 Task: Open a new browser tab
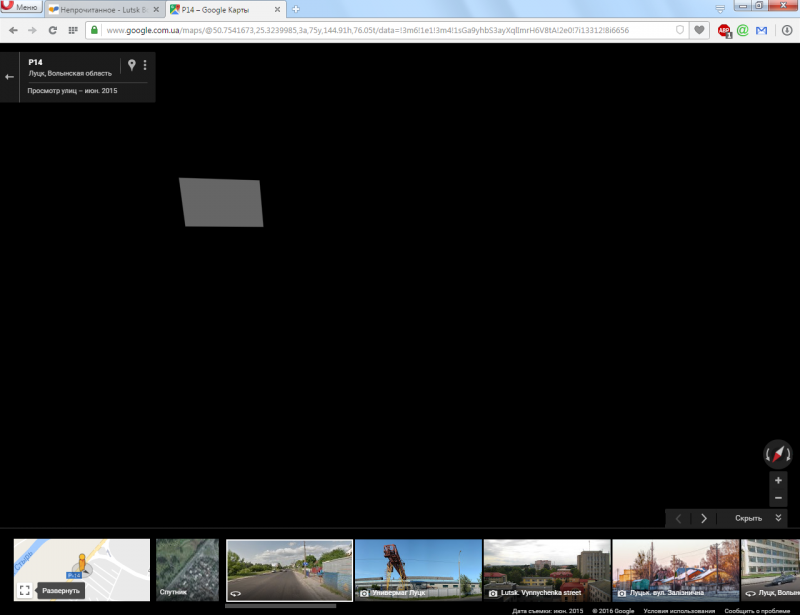tap(296, 9)
